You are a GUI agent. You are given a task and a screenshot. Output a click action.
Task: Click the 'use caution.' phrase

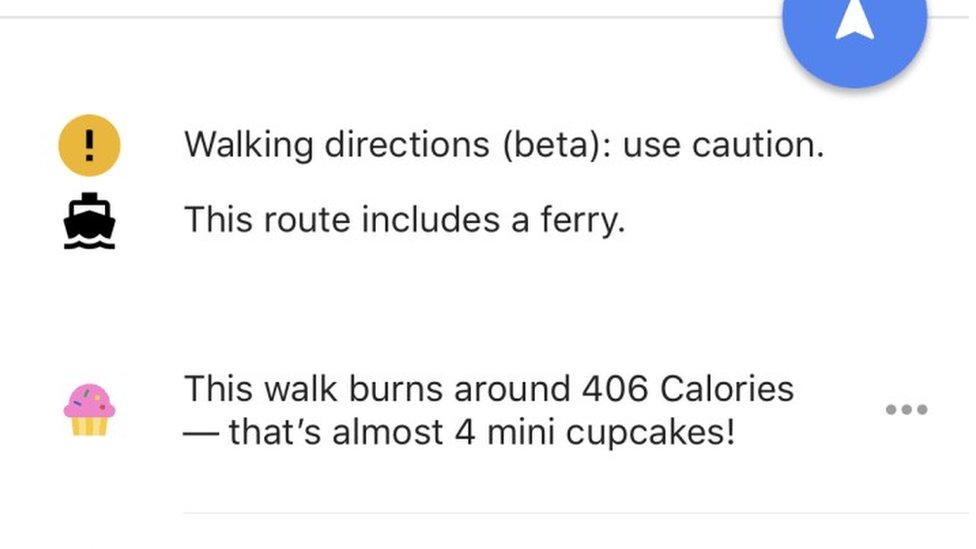(723, 145)
